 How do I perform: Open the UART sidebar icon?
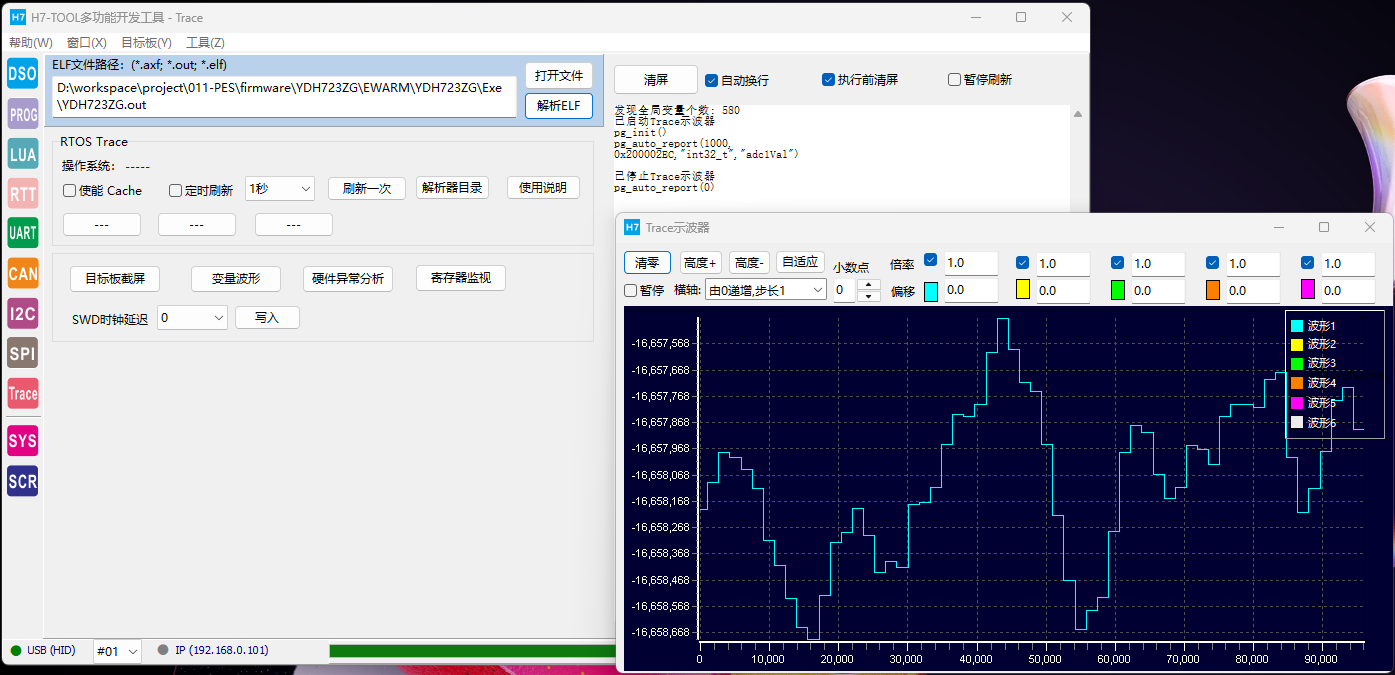(22, 233)
